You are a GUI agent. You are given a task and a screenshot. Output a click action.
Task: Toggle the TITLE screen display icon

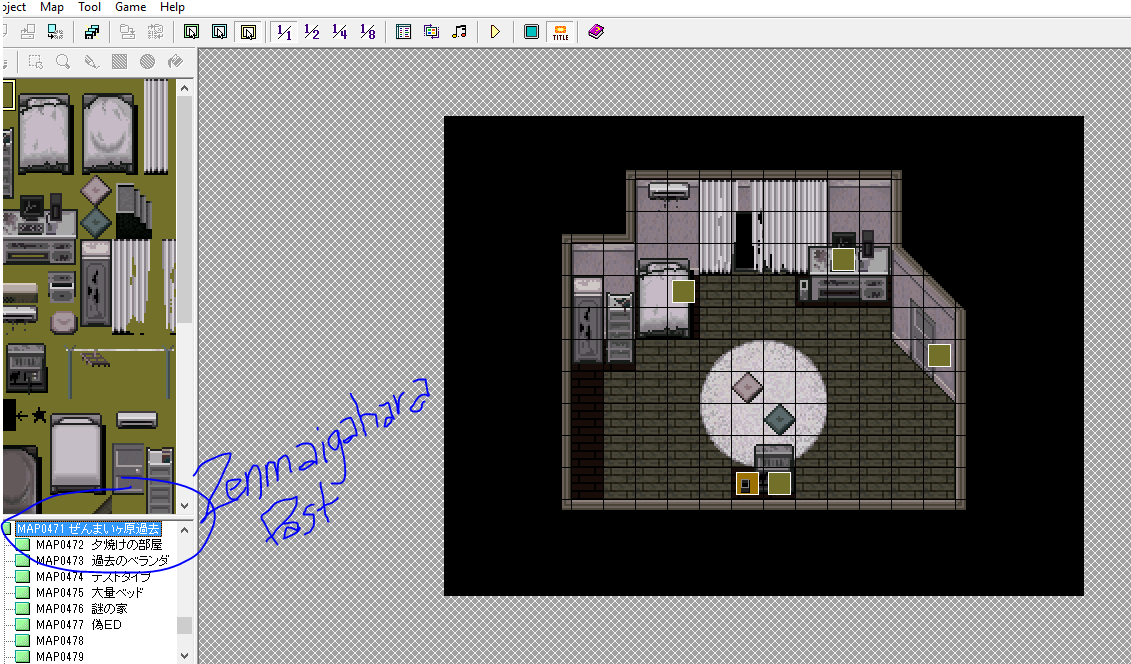(x=560, y=32)
